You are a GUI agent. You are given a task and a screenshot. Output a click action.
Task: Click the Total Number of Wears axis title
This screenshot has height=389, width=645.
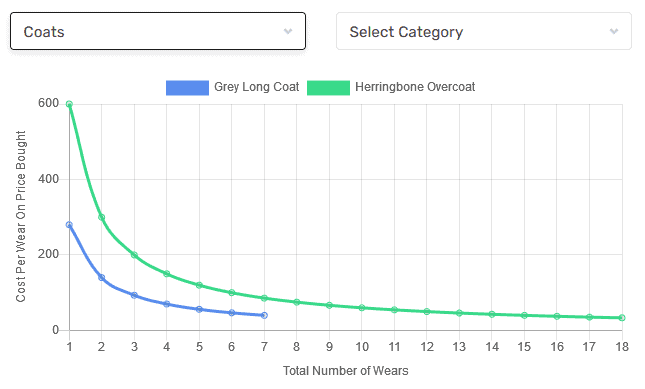tap(346, 371)
